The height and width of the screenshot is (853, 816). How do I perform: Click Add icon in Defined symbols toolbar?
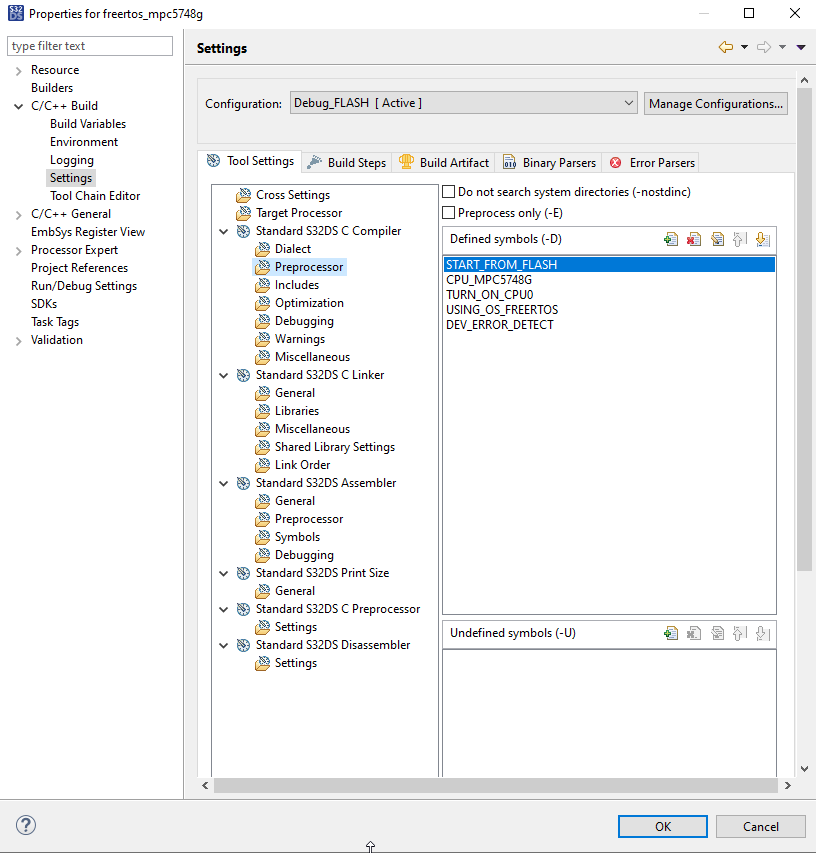point(671,239)
